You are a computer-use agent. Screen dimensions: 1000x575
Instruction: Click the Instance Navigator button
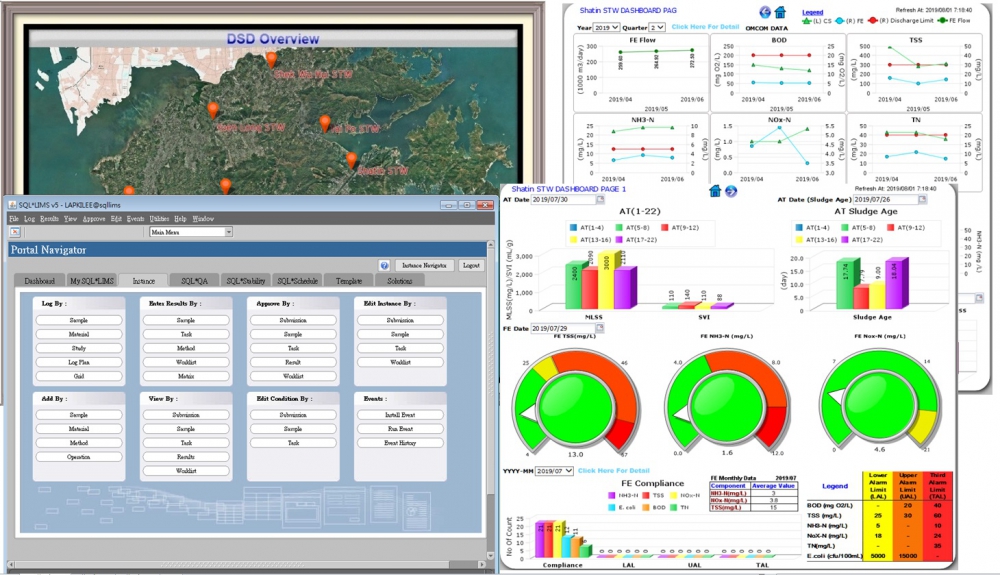tap(424, 266)
